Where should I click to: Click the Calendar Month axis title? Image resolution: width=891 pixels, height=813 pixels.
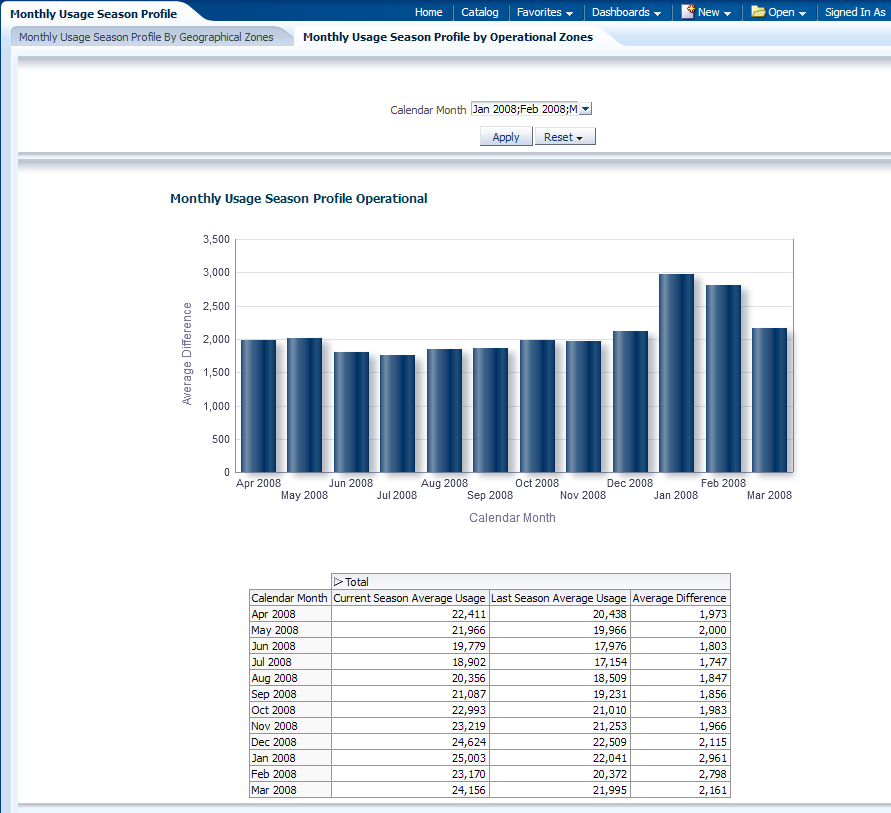coord(512,518)
